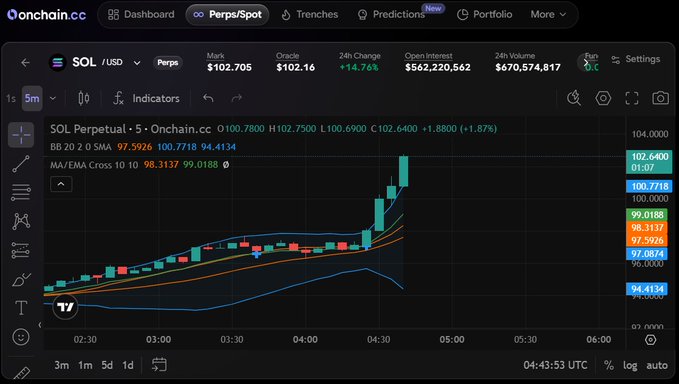This screenshot has width=679, height=384.
Task: Toggle auto scale mode
Action: 657,365
